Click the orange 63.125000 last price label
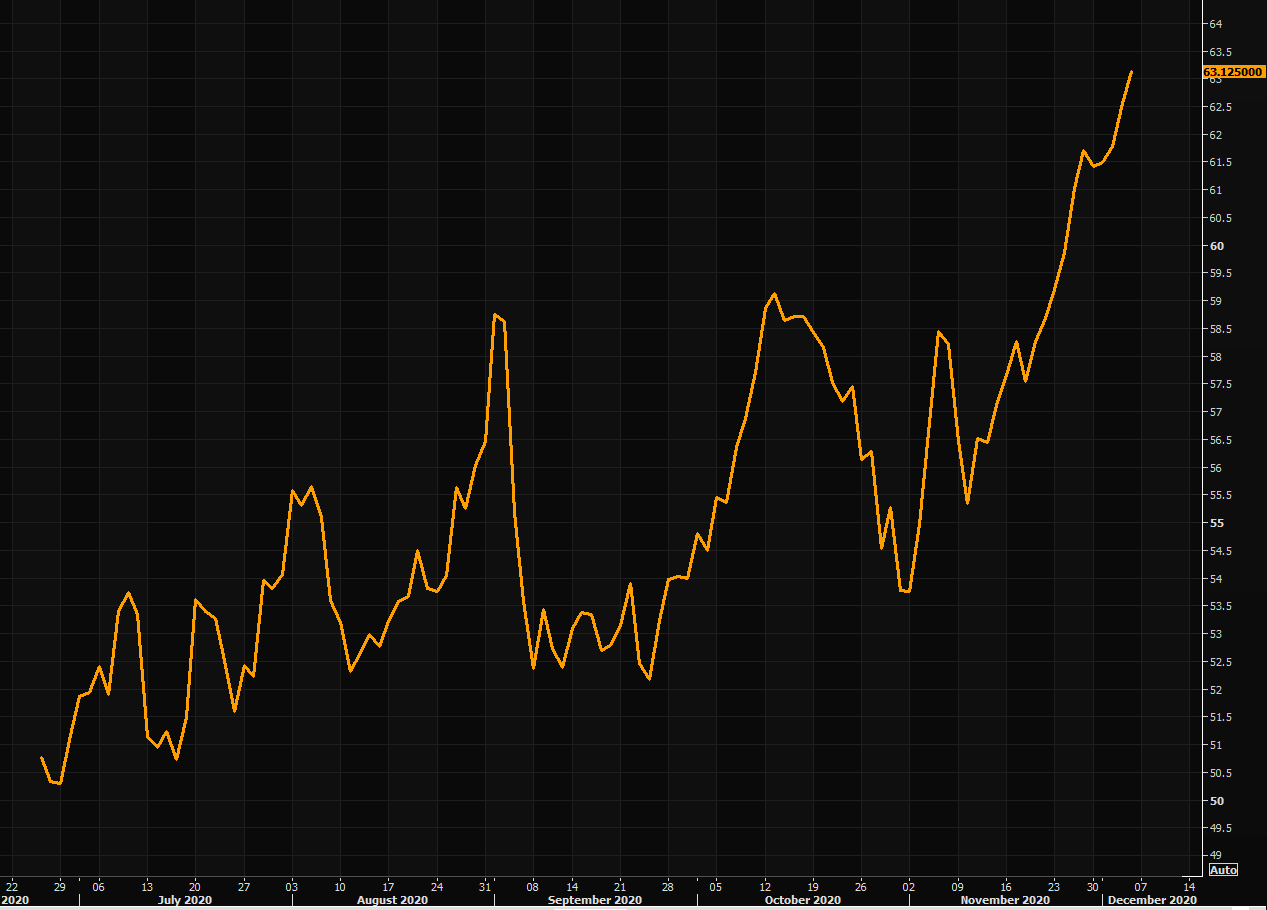 1232,72
